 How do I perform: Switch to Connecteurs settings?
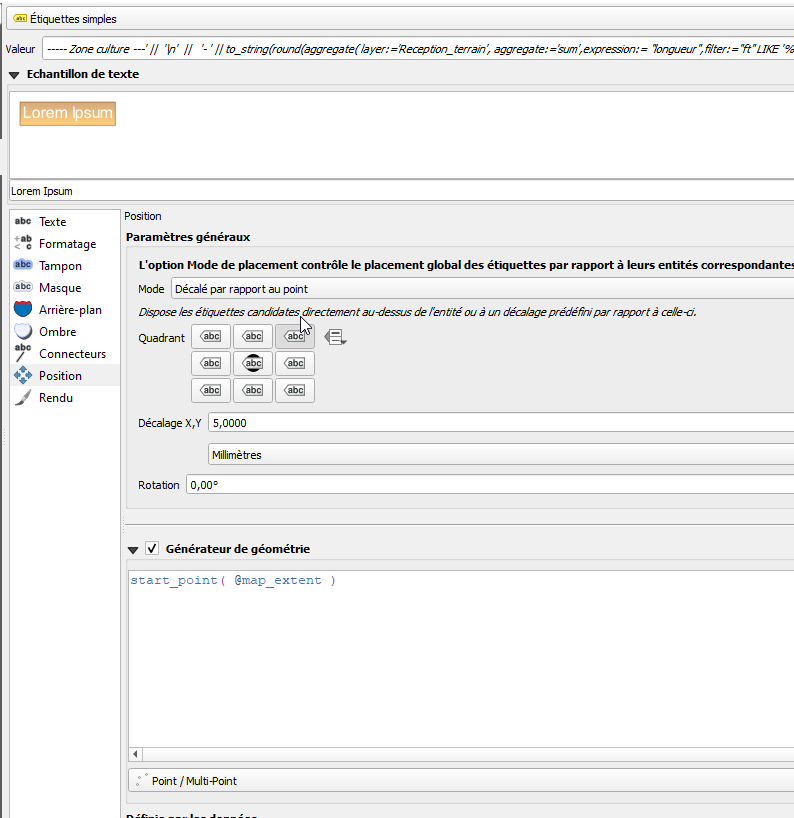click(x=72, y=354)
